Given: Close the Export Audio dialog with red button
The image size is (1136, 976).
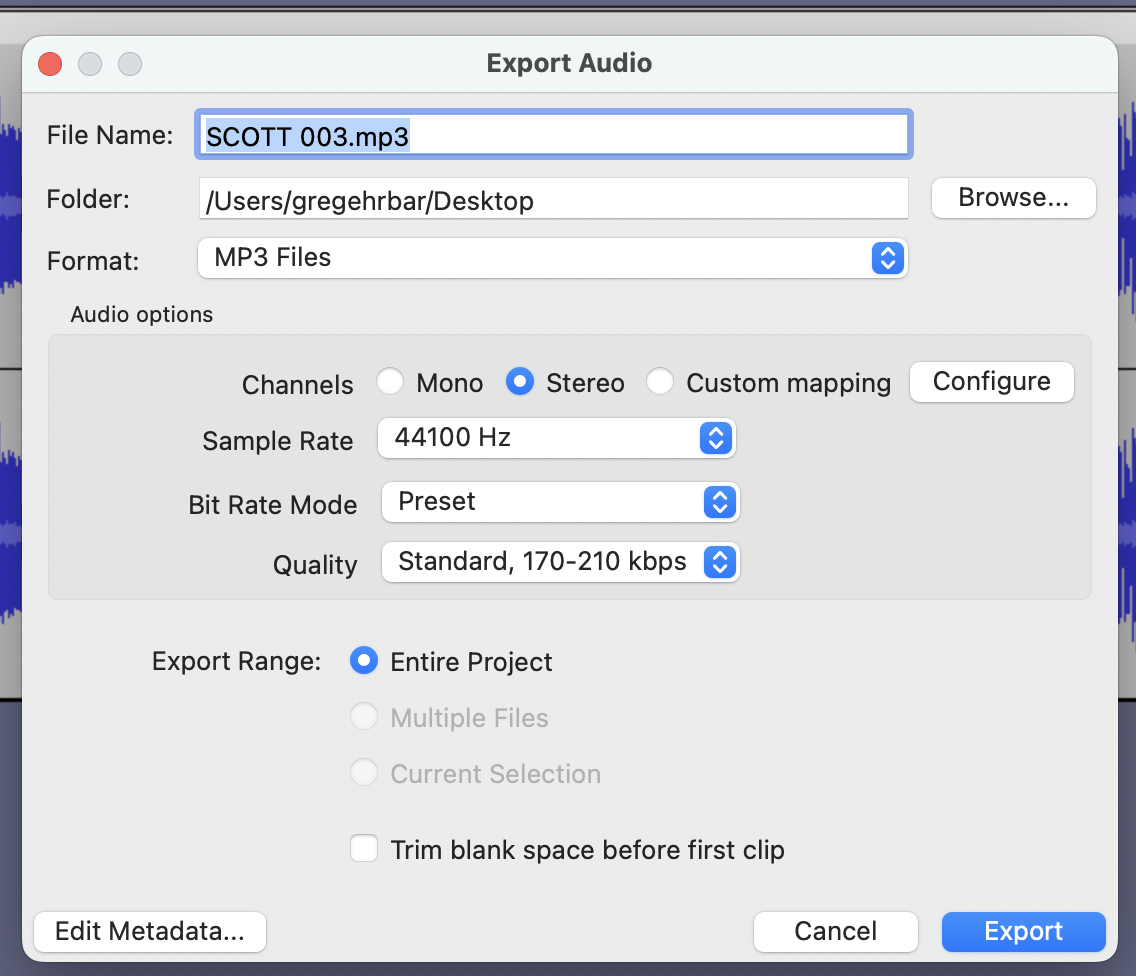Looking at the screenshot, I should (50, 64).
